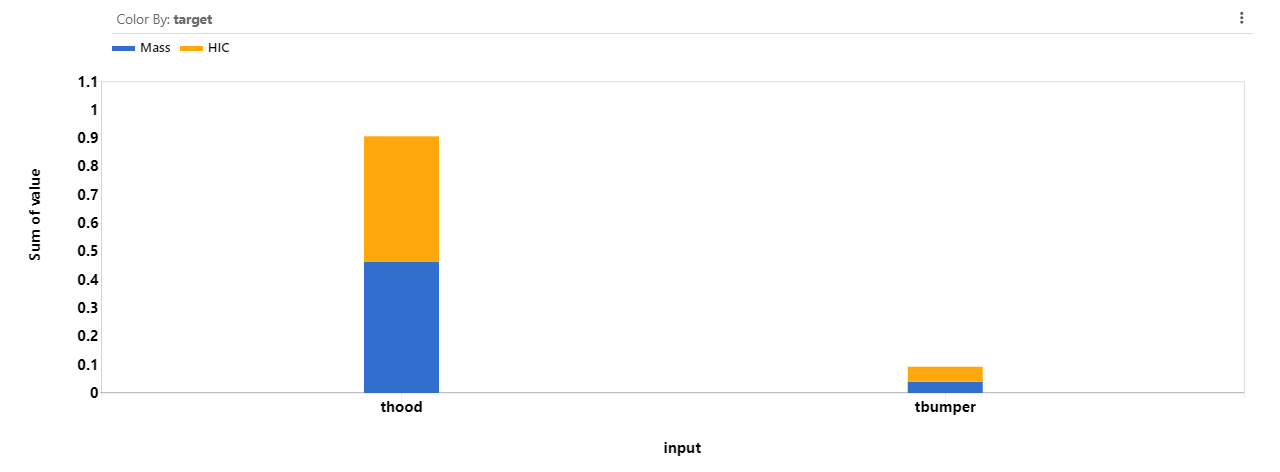Image resolution: width=1280 pixels, height=472 pixels.
Task: Click the 1 y-axis tick label
Action: [94, 109]
